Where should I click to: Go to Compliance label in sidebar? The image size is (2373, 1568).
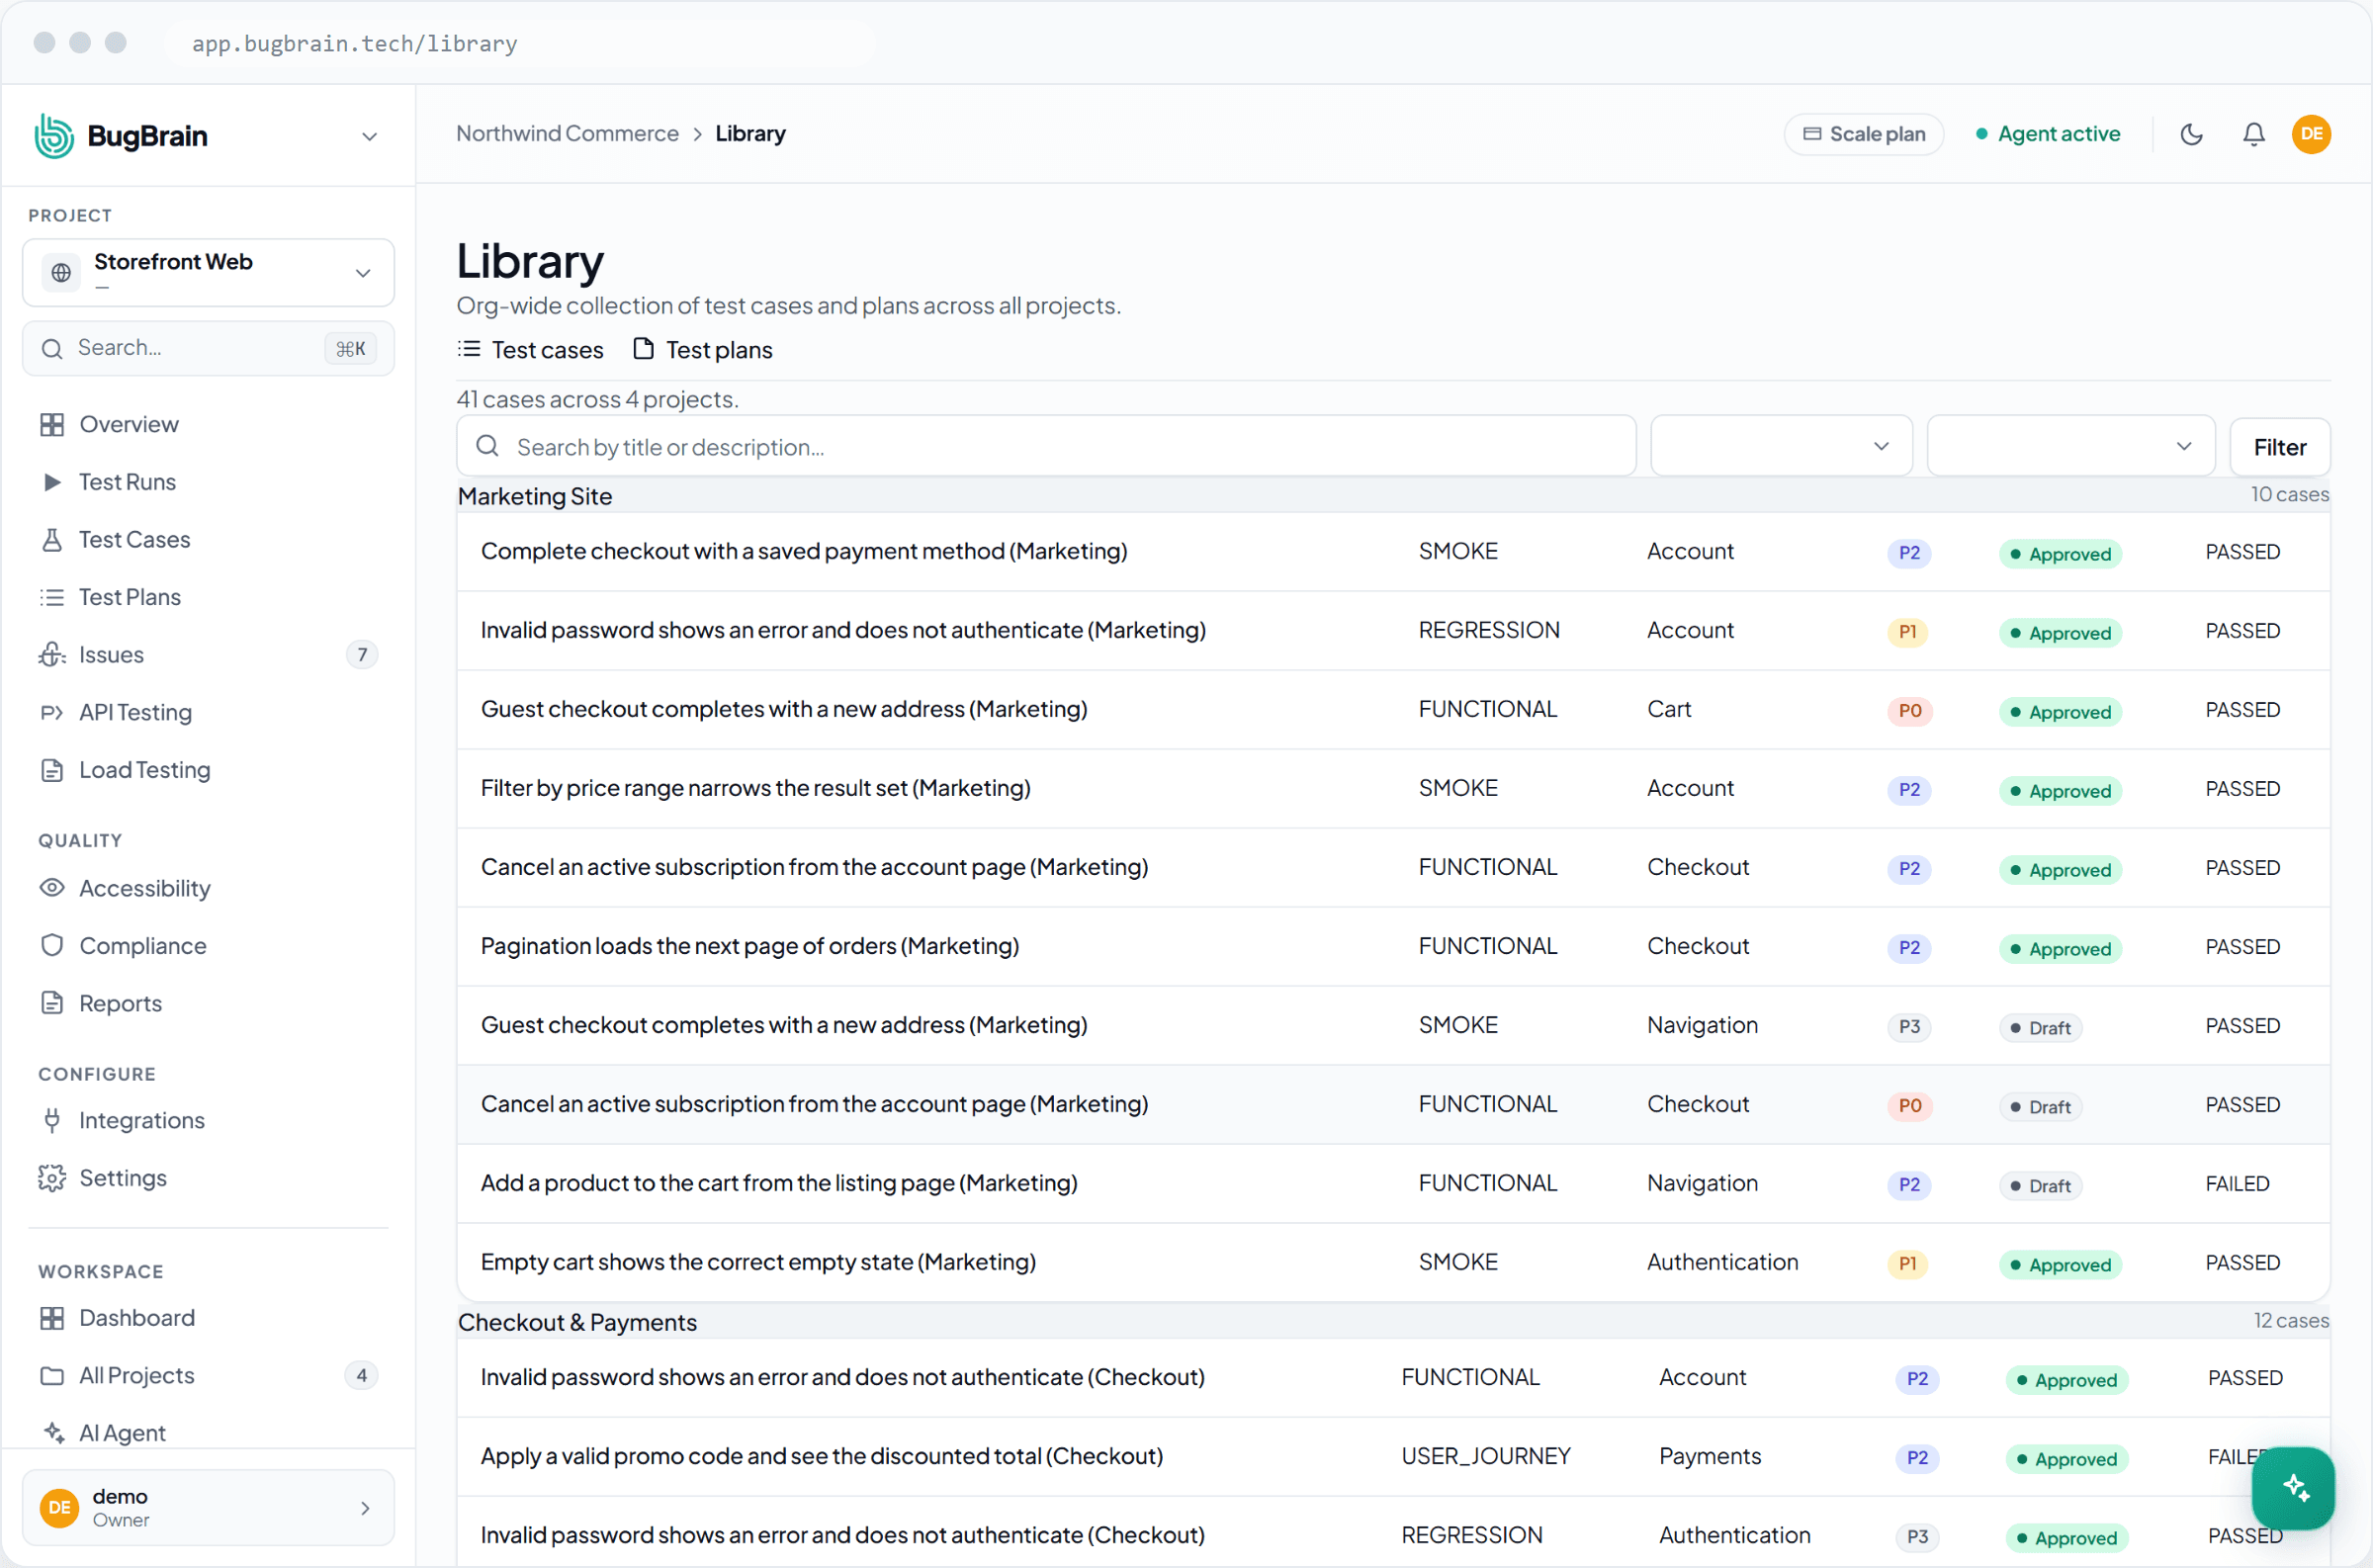click(143, 946)
